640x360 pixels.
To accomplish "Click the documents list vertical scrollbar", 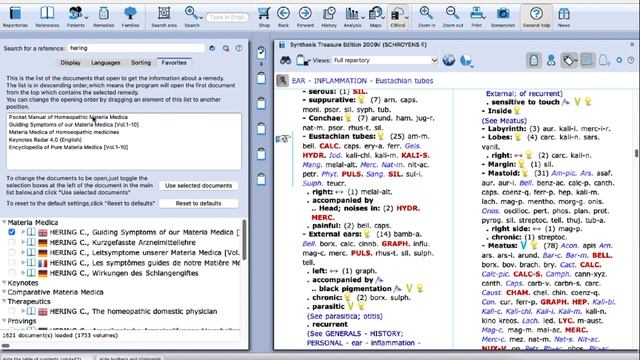I will point(244,240).
